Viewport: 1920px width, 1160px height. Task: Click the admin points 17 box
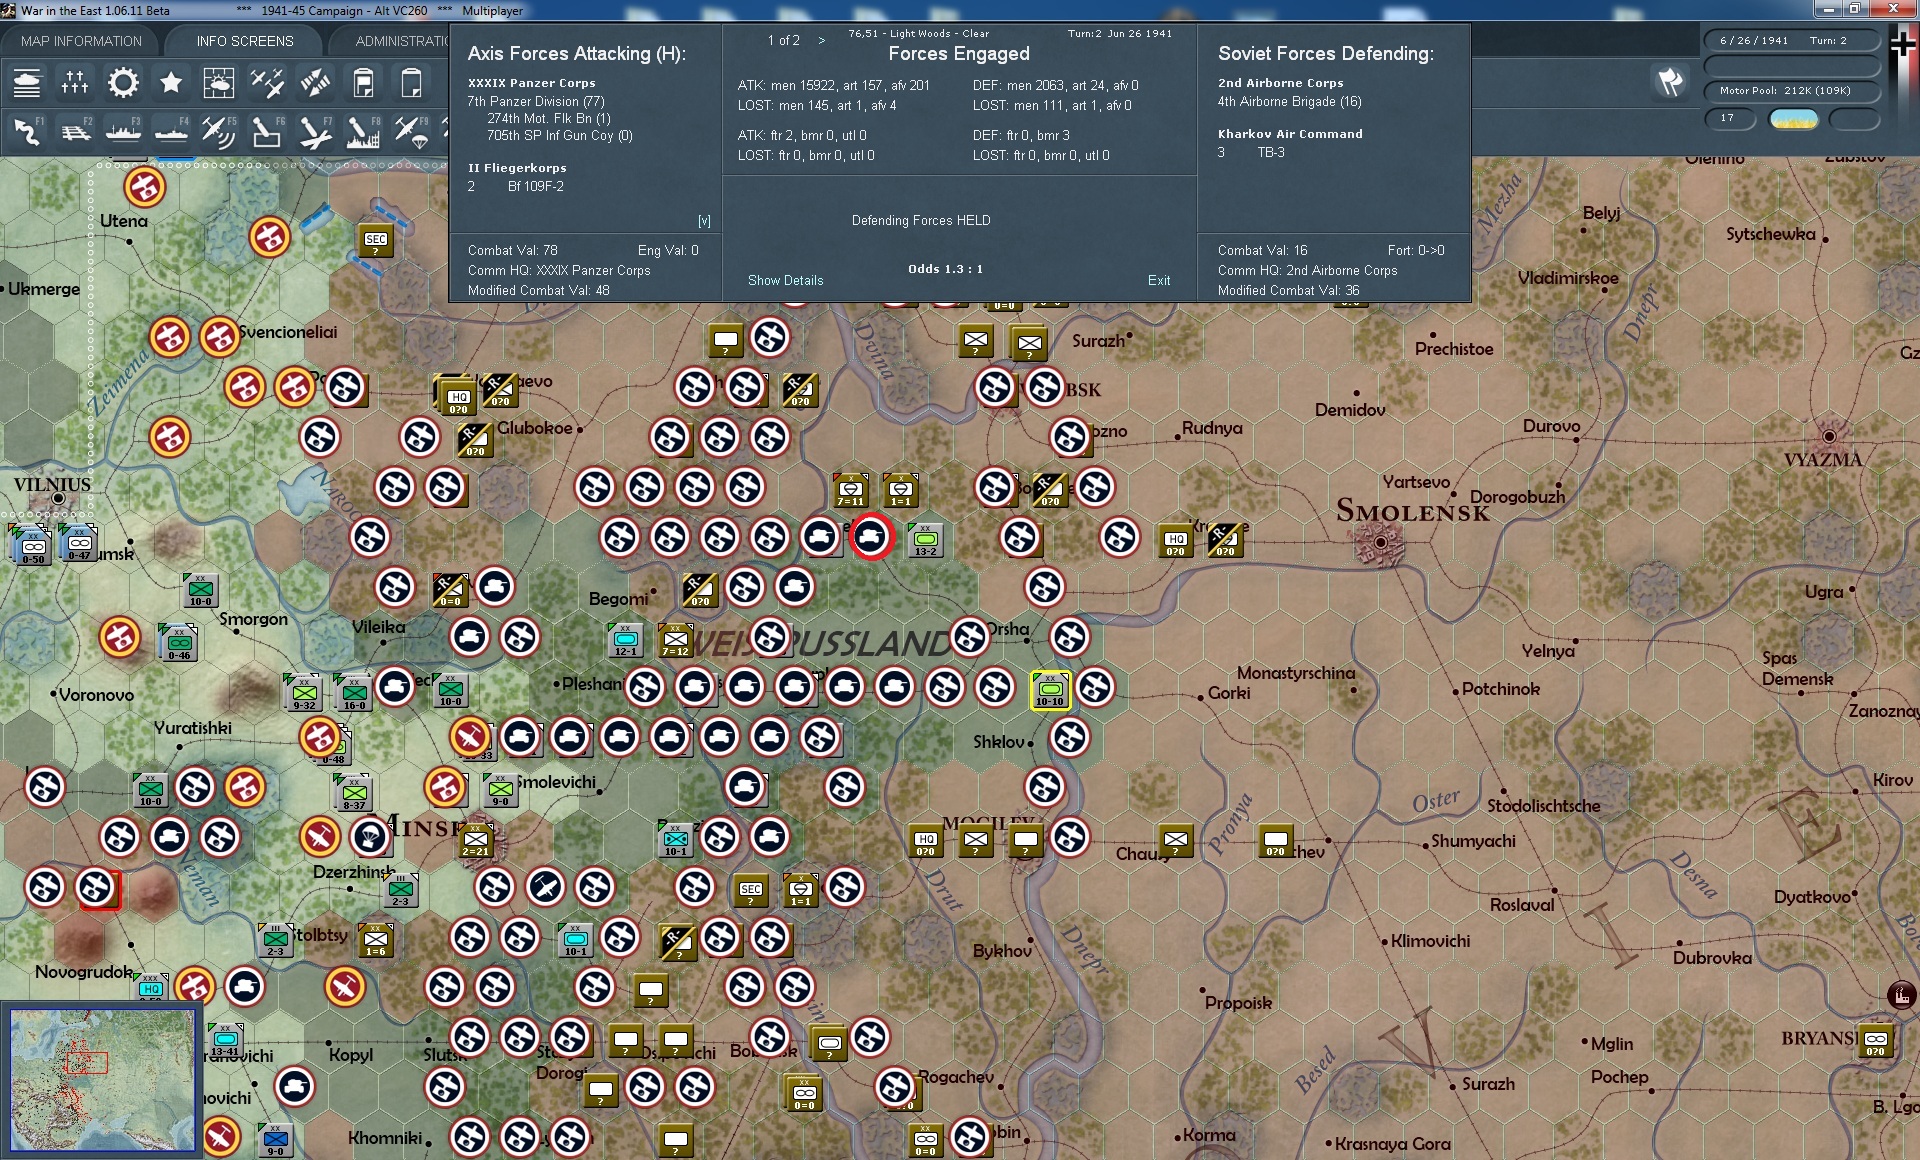click(1730, 119)
